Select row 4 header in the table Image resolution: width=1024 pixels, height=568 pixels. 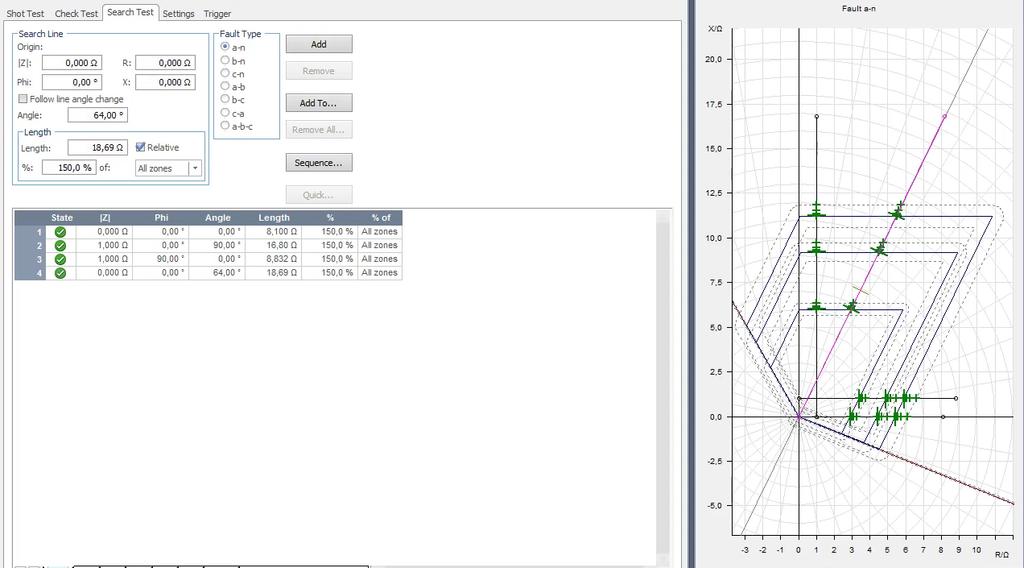[31, 273]
